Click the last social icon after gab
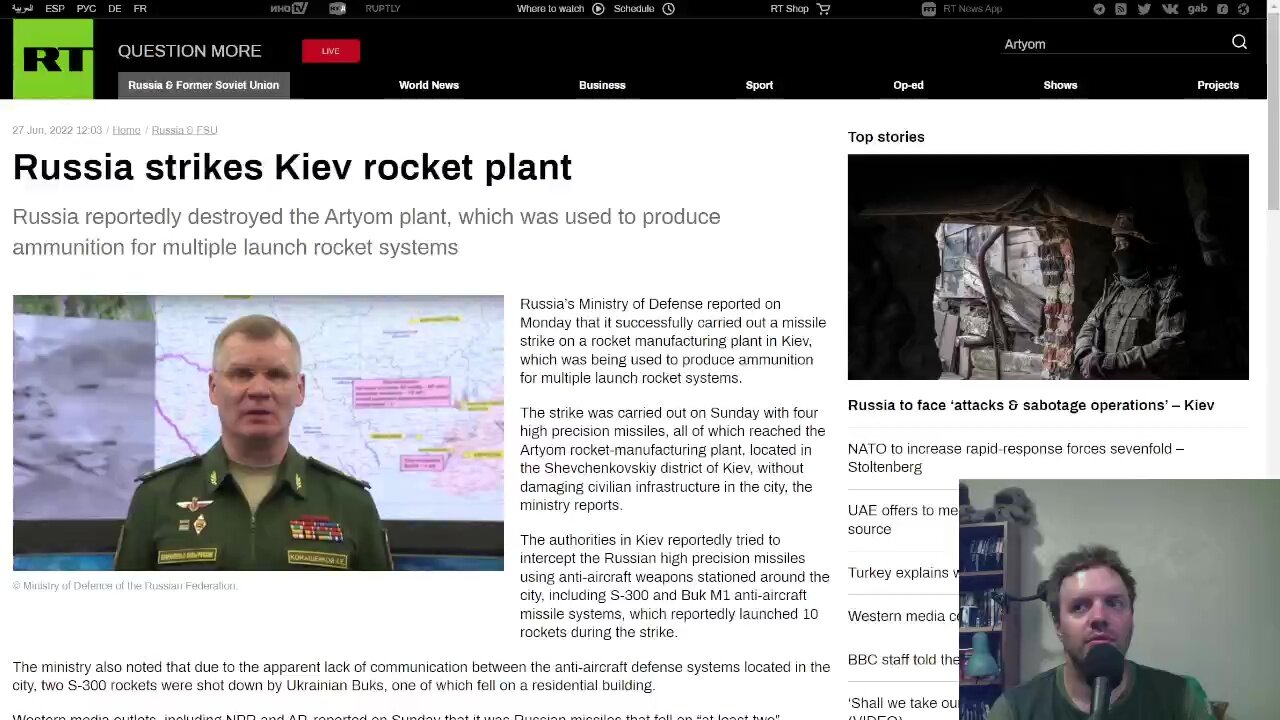 tap(1244, 9)
